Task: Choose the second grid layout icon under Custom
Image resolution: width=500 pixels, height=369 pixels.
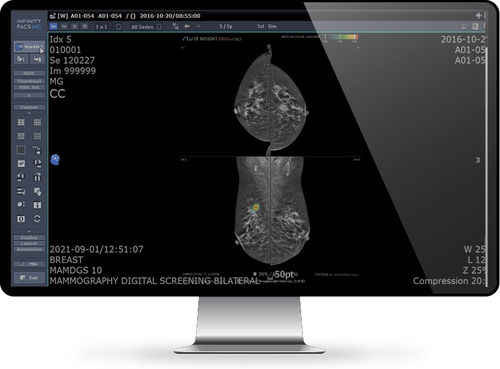Action: pyautogui.click(x=37, y=122)
